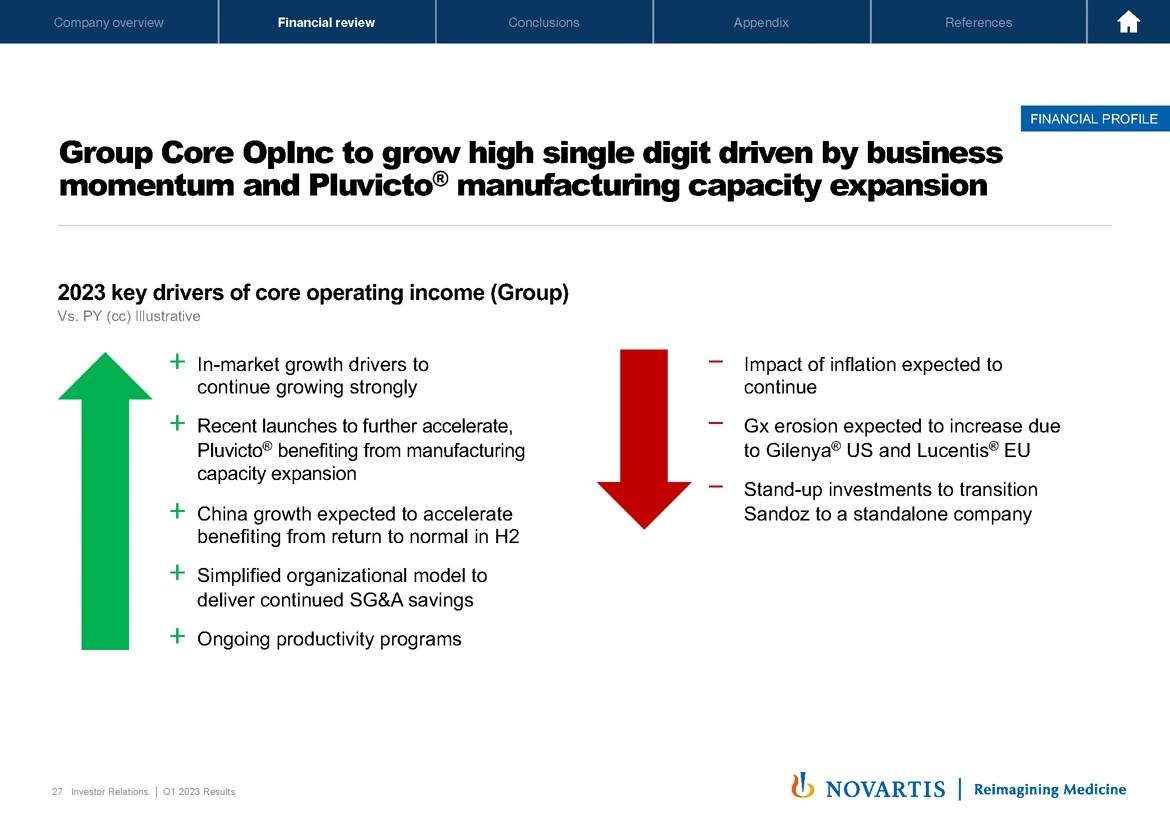Click the FINANCIAL PROFILE label

coord(1093,119)
